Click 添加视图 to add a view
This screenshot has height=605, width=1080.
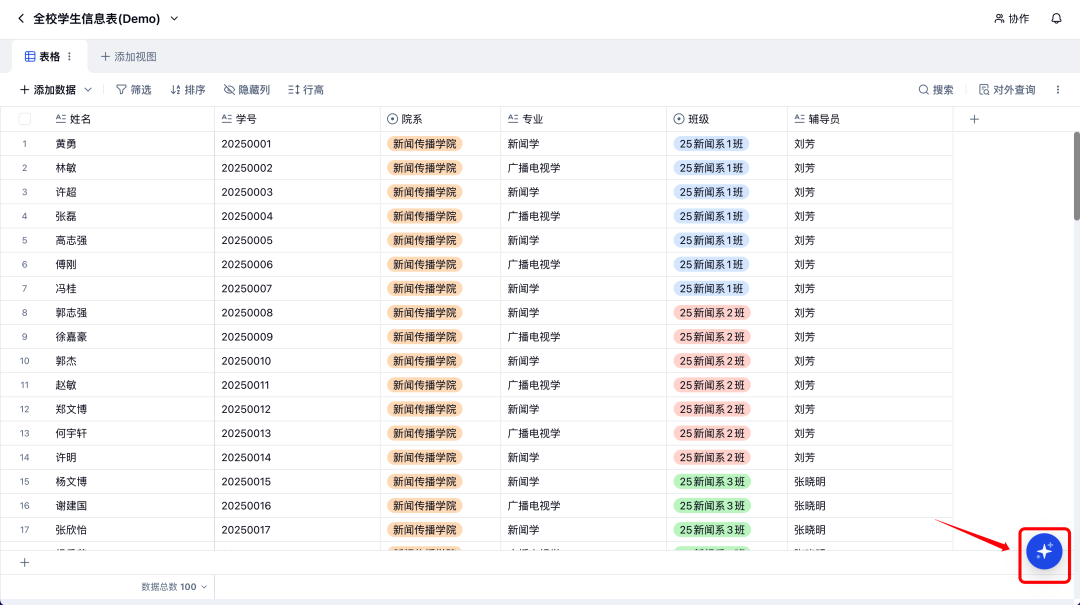[129, 57]
